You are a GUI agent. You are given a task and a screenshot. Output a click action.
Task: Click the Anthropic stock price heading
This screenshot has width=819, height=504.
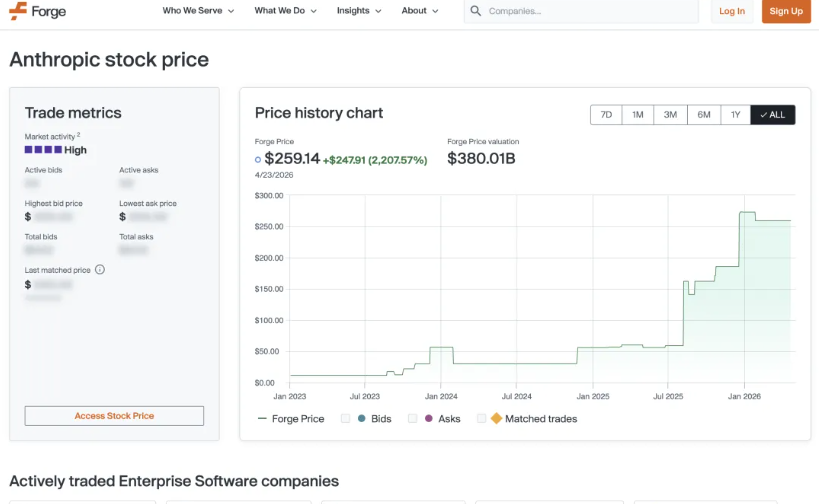[x=109, y=60]
